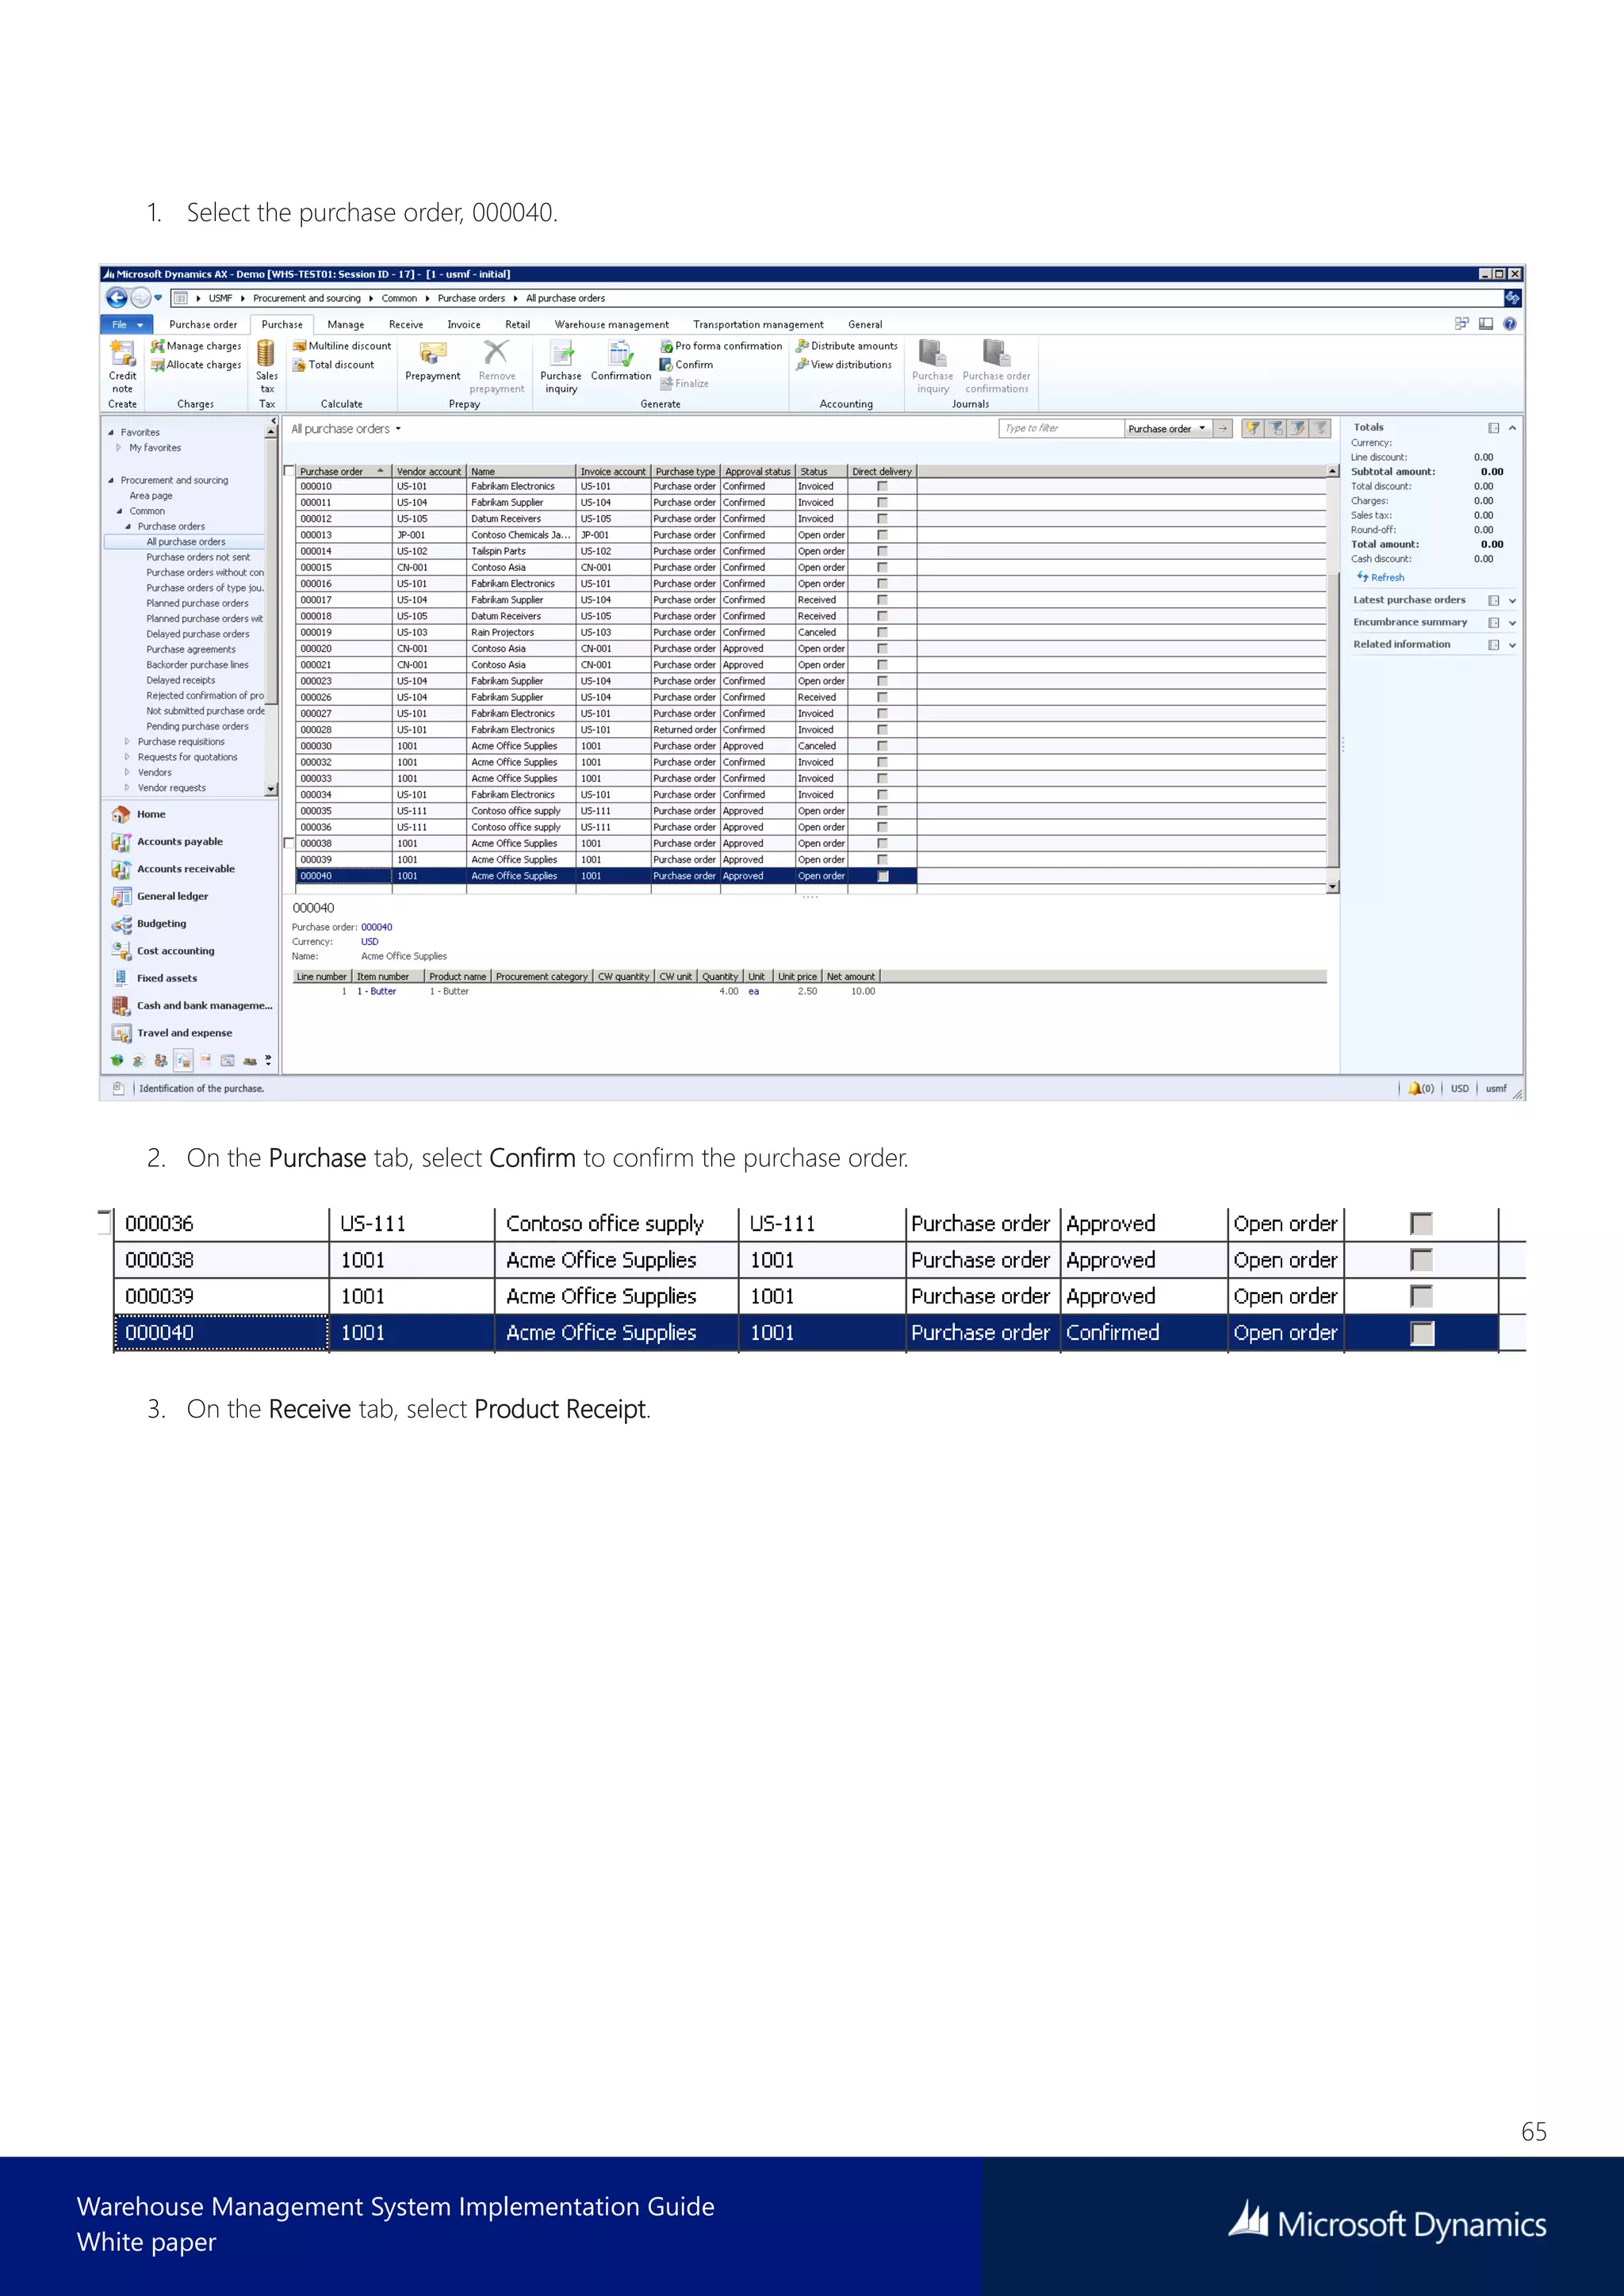This screenshot has height=2296, width=1624.
Task: Switch to the Warehouse management tab
Action: pos(612,324)
